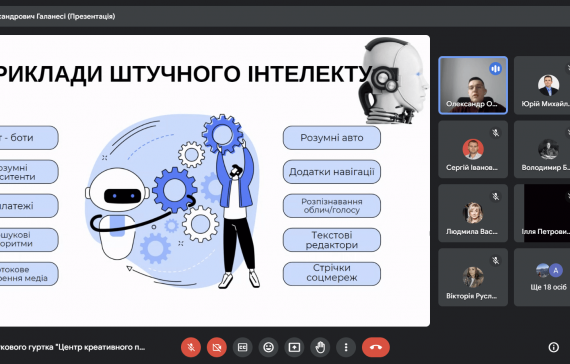Show the 'Ще 18 осіб' participants tile

(x=542, y=277)
